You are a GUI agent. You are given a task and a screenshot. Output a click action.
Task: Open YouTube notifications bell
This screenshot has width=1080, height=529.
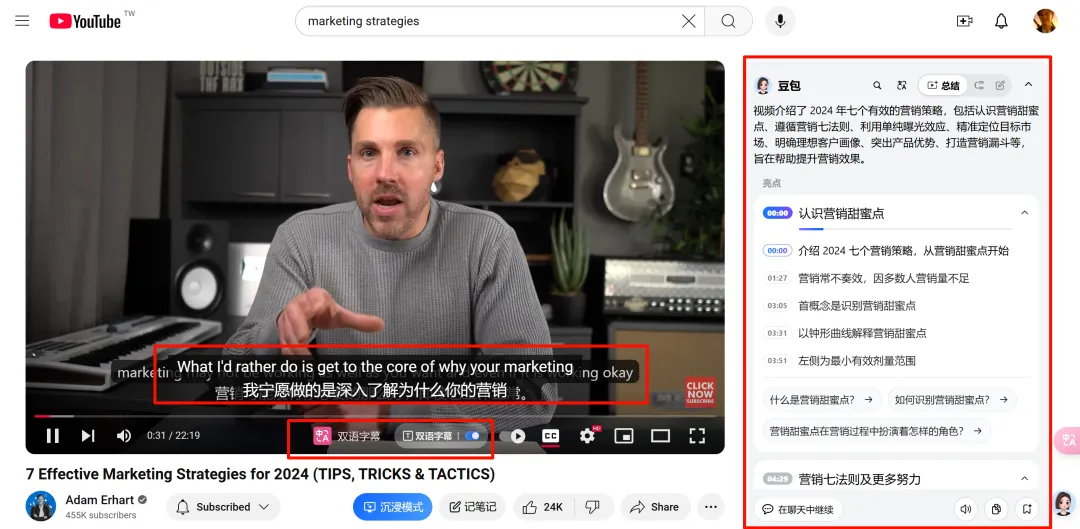[1001, 21]
